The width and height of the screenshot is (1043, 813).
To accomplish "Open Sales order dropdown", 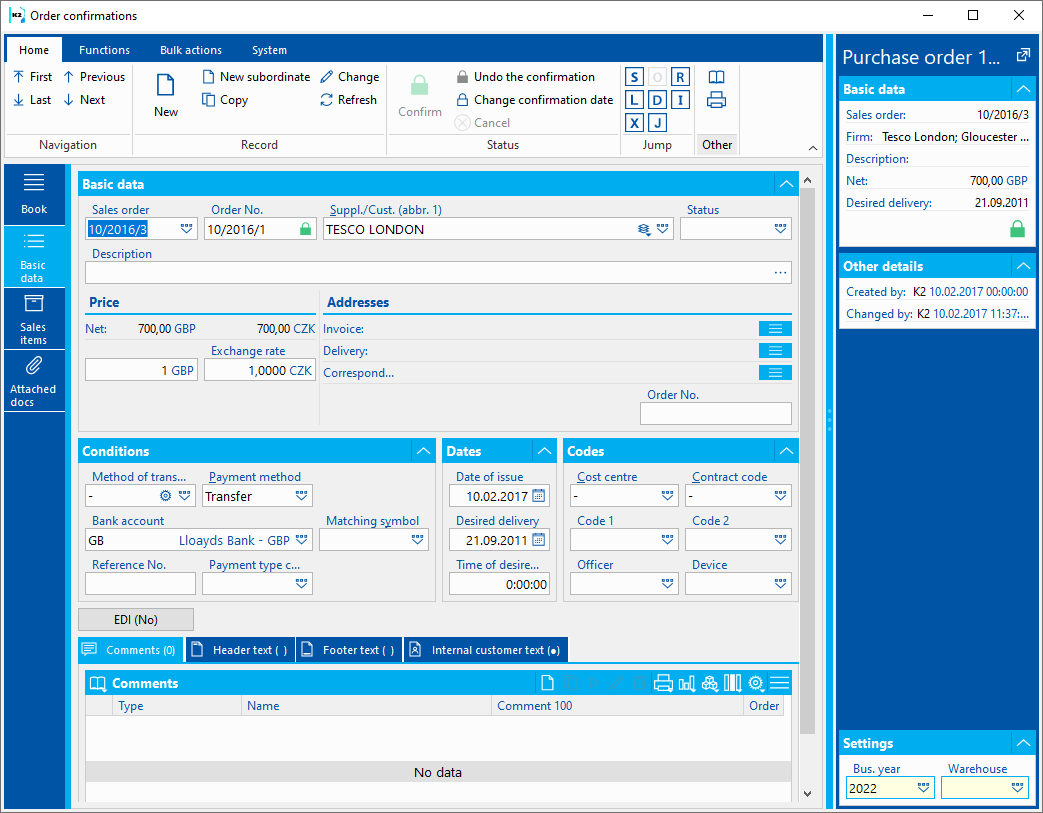I will point(186,229).
